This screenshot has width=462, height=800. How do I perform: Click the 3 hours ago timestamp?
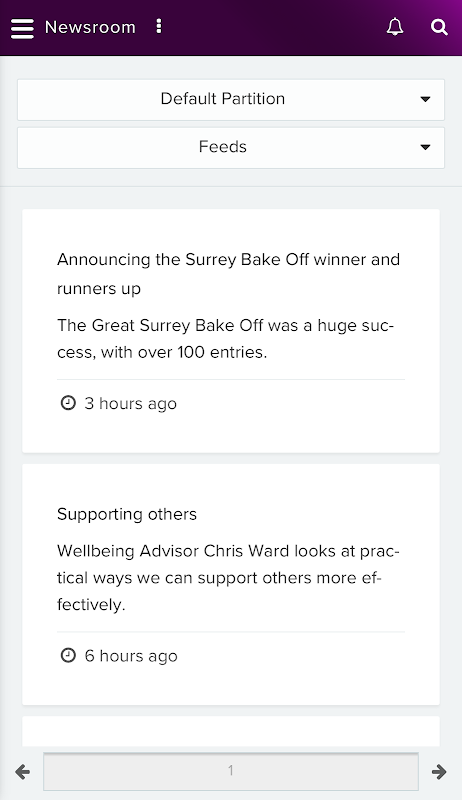point(131,404)
